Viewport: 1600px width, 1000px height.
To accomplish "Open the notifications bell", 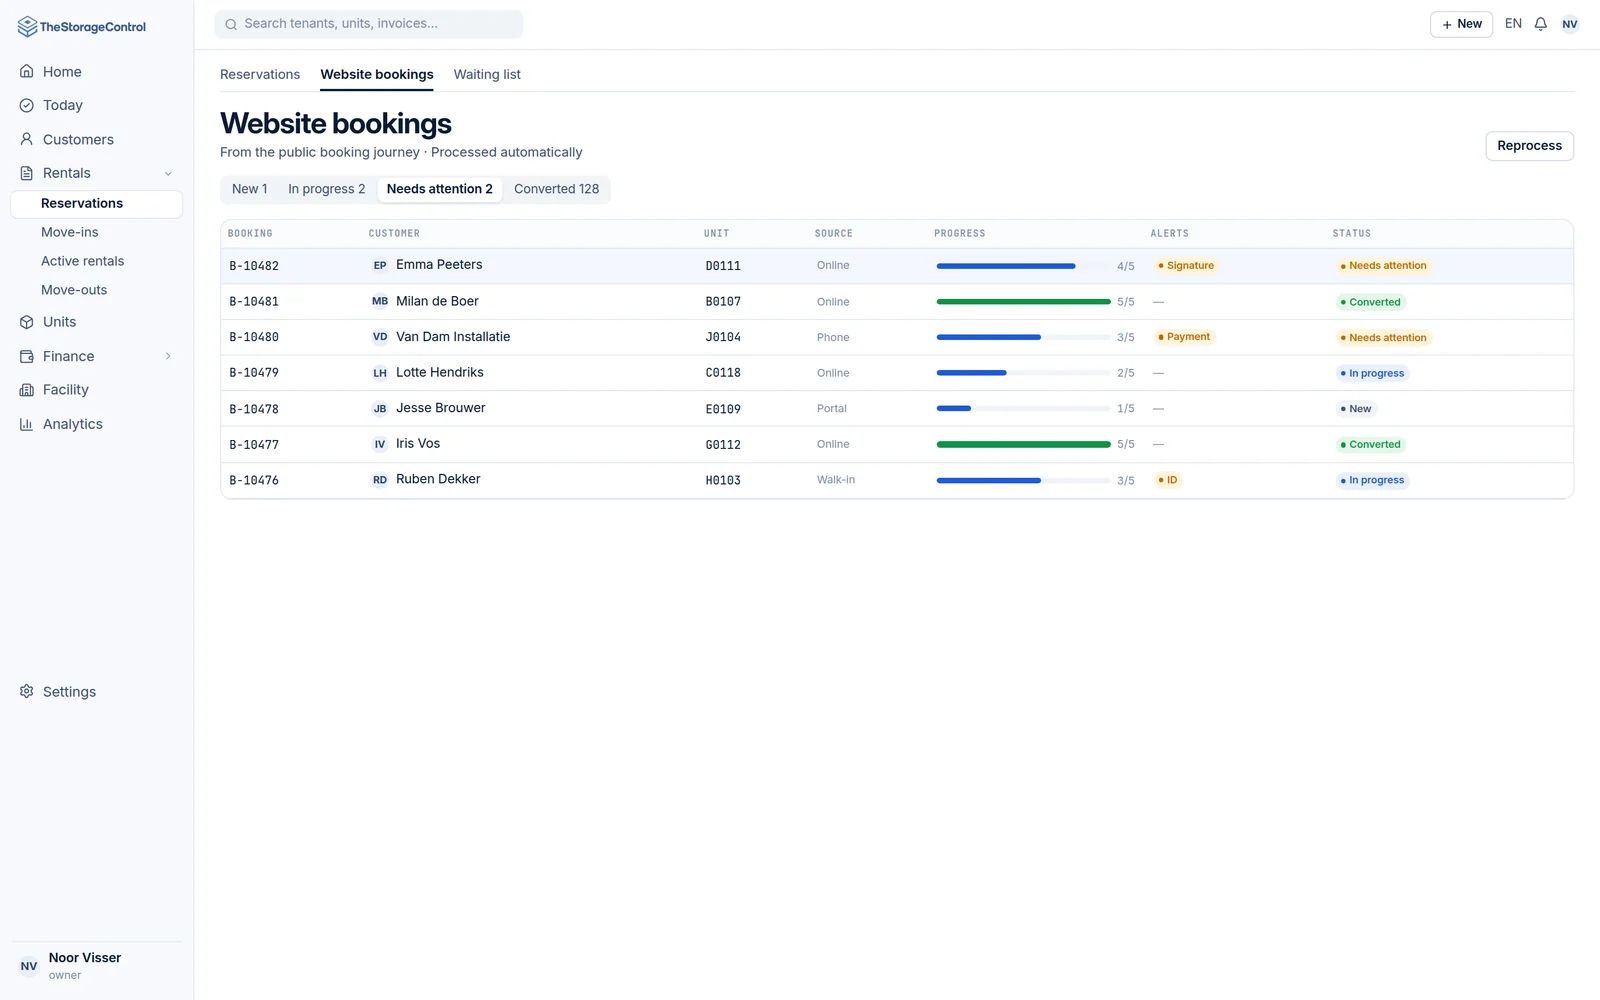I will pyautogui.click(x=1541, y=24).
